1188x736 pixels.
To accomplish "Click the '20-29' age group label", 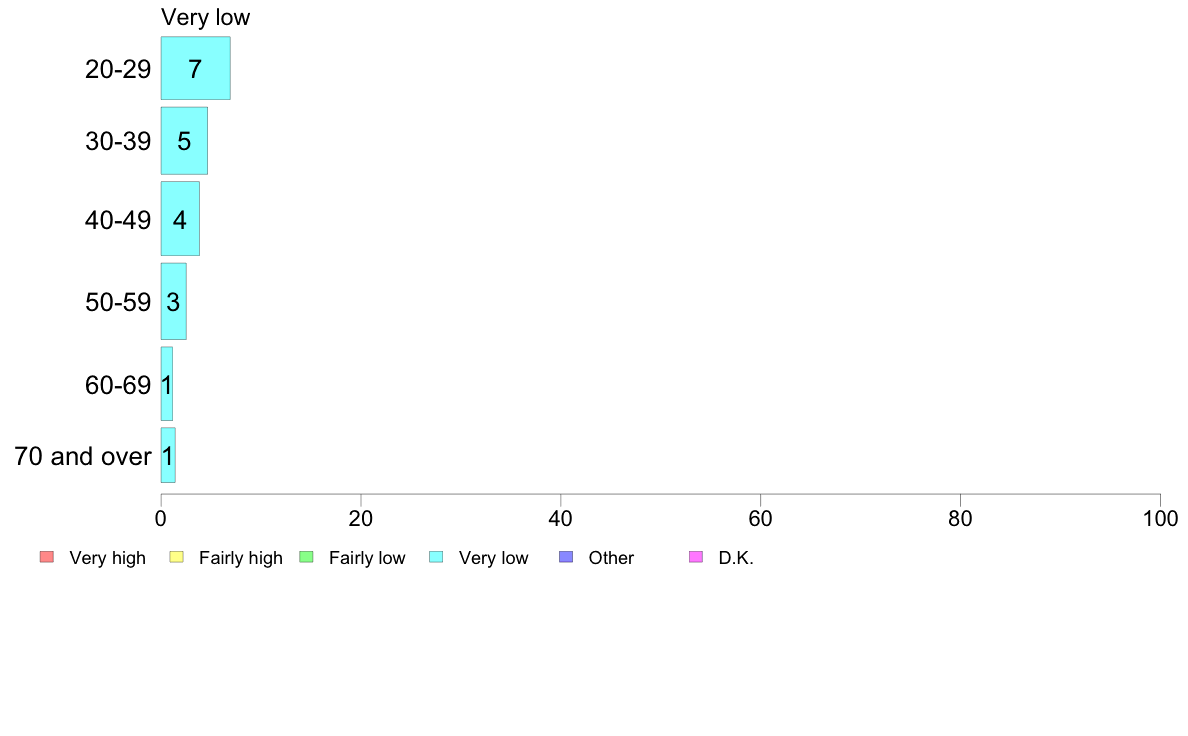I will point(118,69).
